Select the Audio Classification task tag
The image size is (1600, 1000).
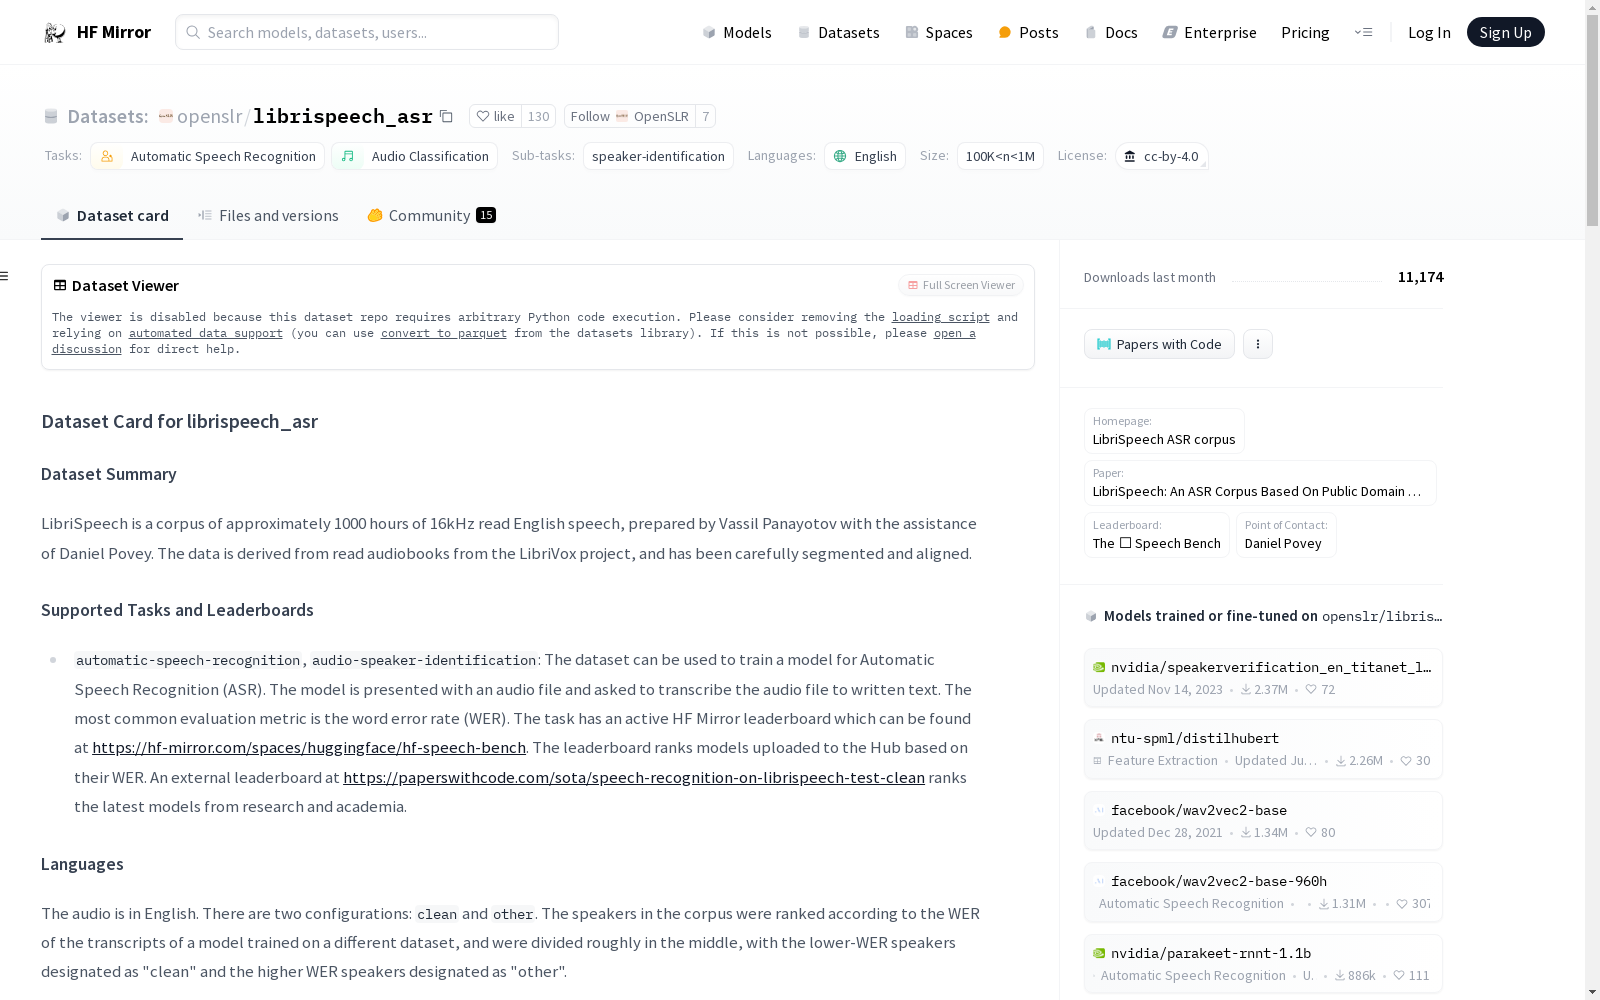click(414, 156)
